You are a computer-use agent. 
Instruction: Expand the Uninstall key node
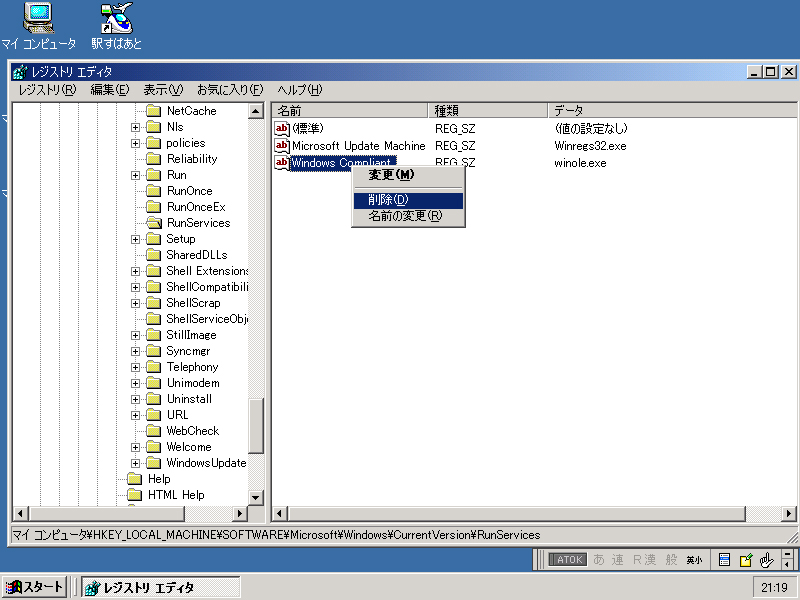(136, 399)
